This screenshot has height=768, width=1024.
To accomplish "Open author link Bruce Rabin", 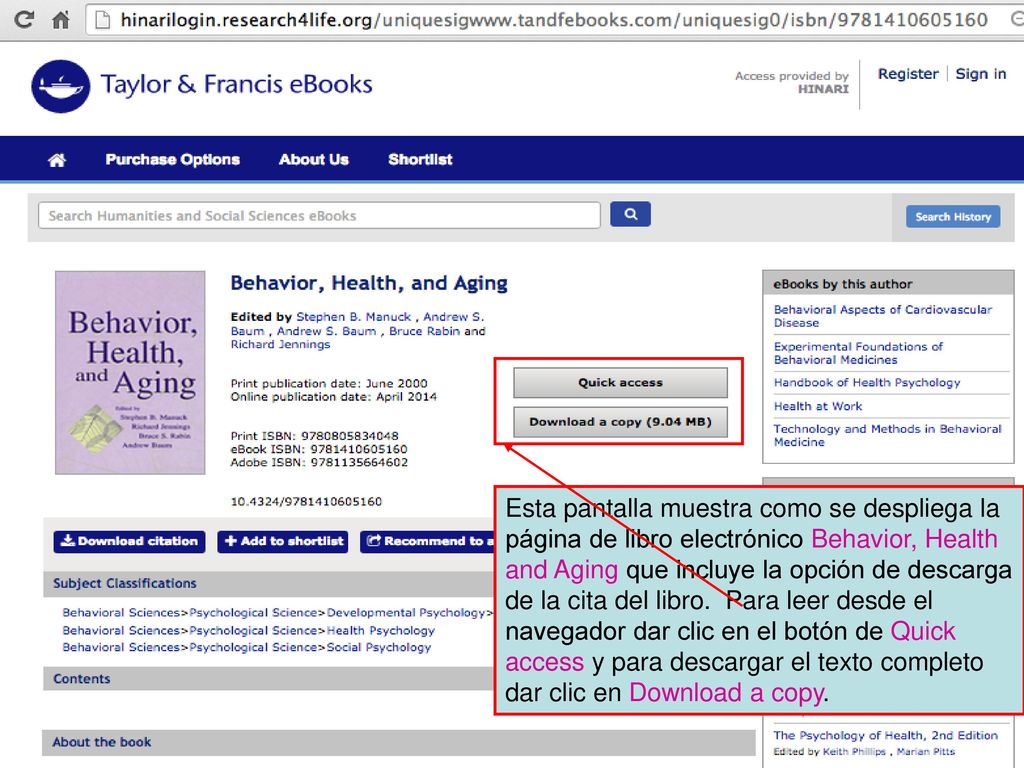I will 424,331.
